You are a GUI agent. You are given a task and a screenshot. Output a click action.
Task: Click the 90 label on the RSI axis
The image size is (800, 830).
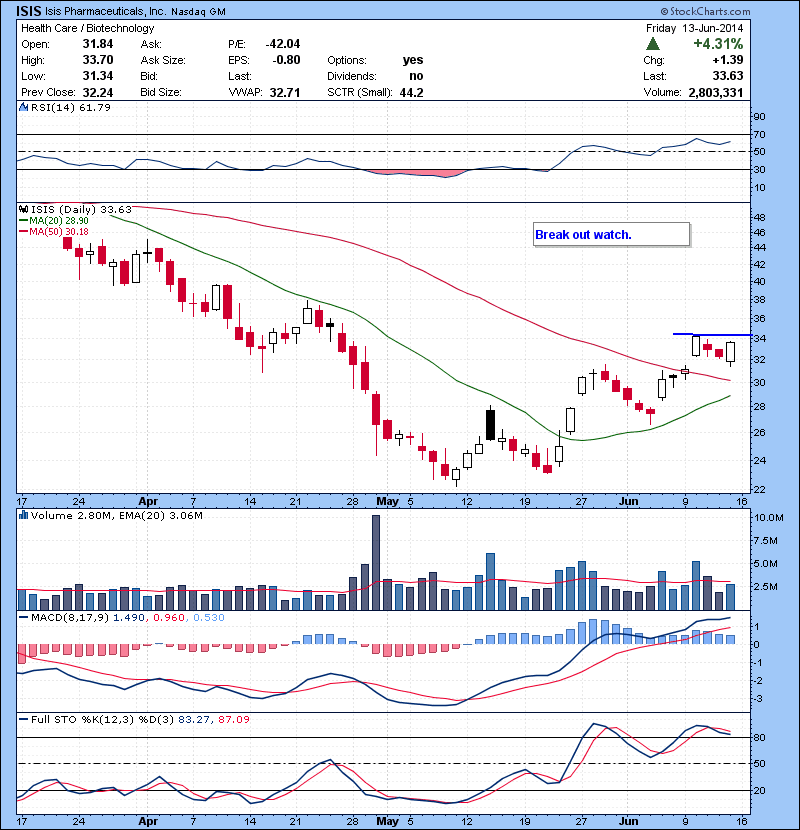tap(759, 116)
